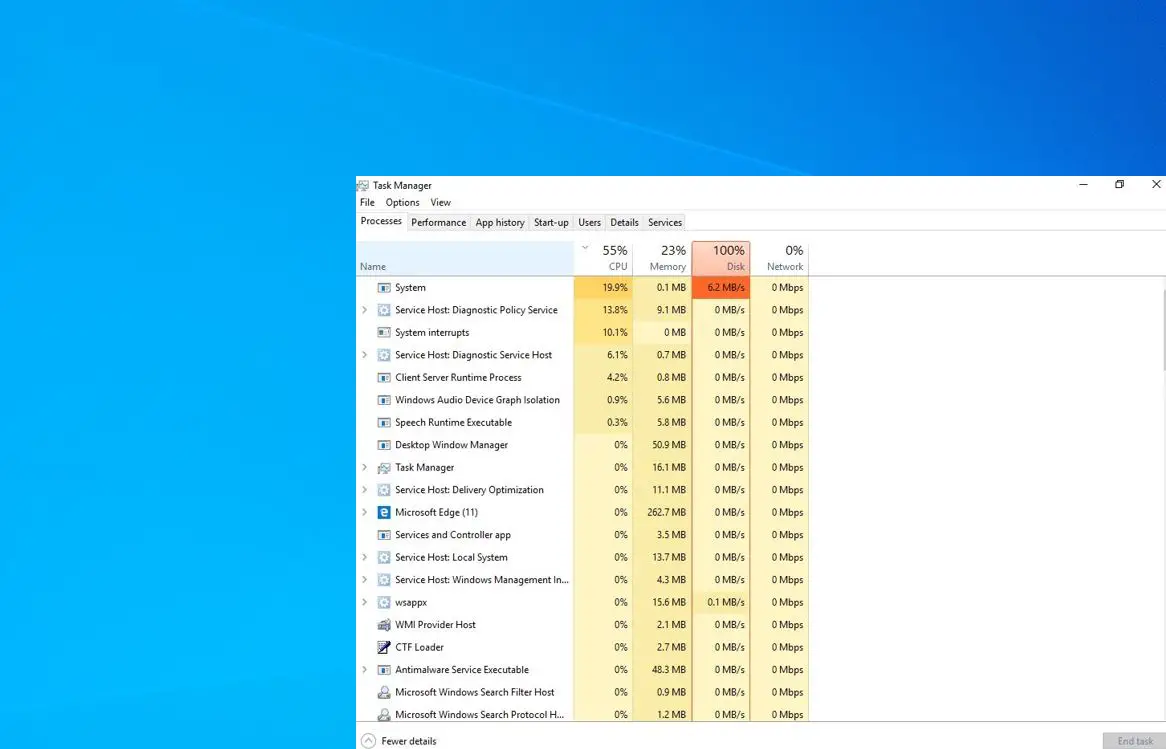Click the wsappx process icon
This screenshot has width=1166, height=749.
click(384, 602)
